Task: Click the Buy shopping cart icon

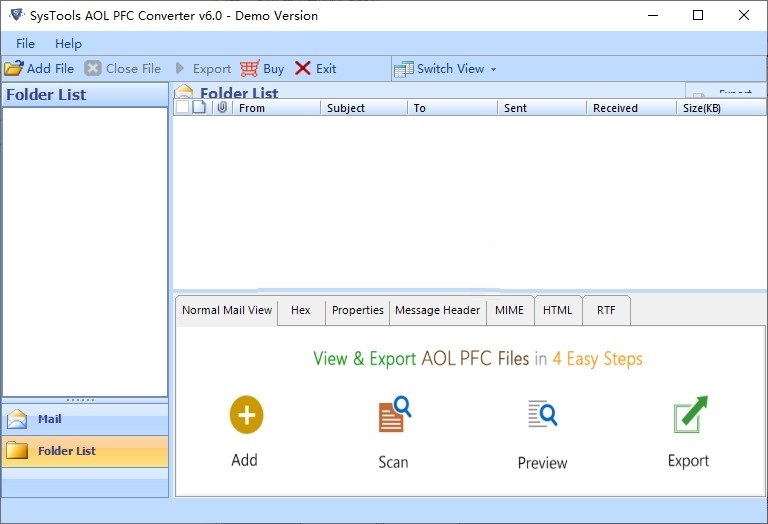Action: click(250, 69)
